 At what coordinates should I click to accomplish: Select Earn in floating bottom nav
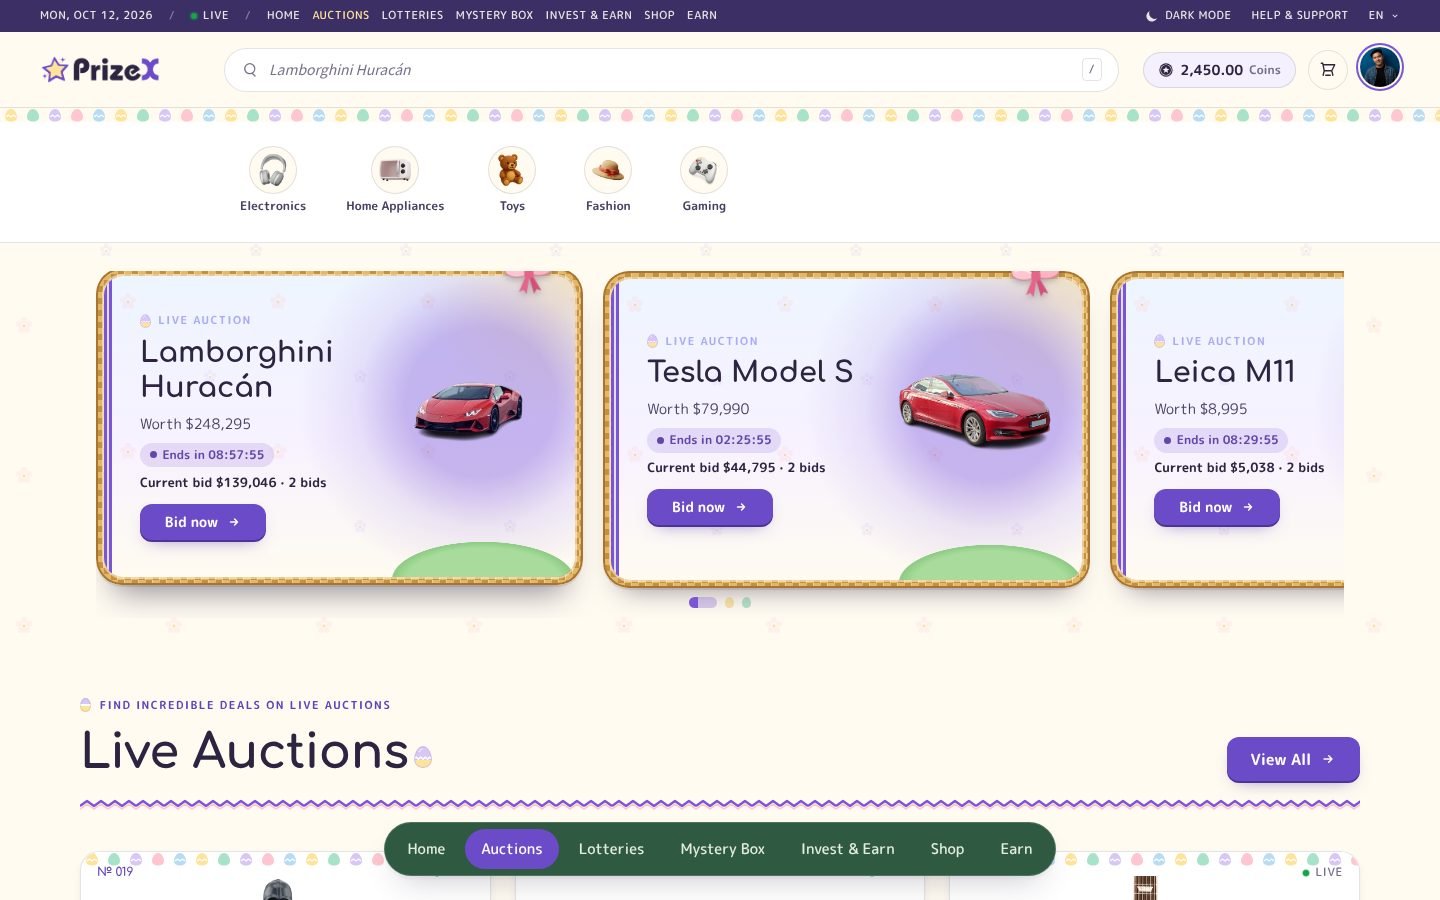click(x=1016, y=849)
